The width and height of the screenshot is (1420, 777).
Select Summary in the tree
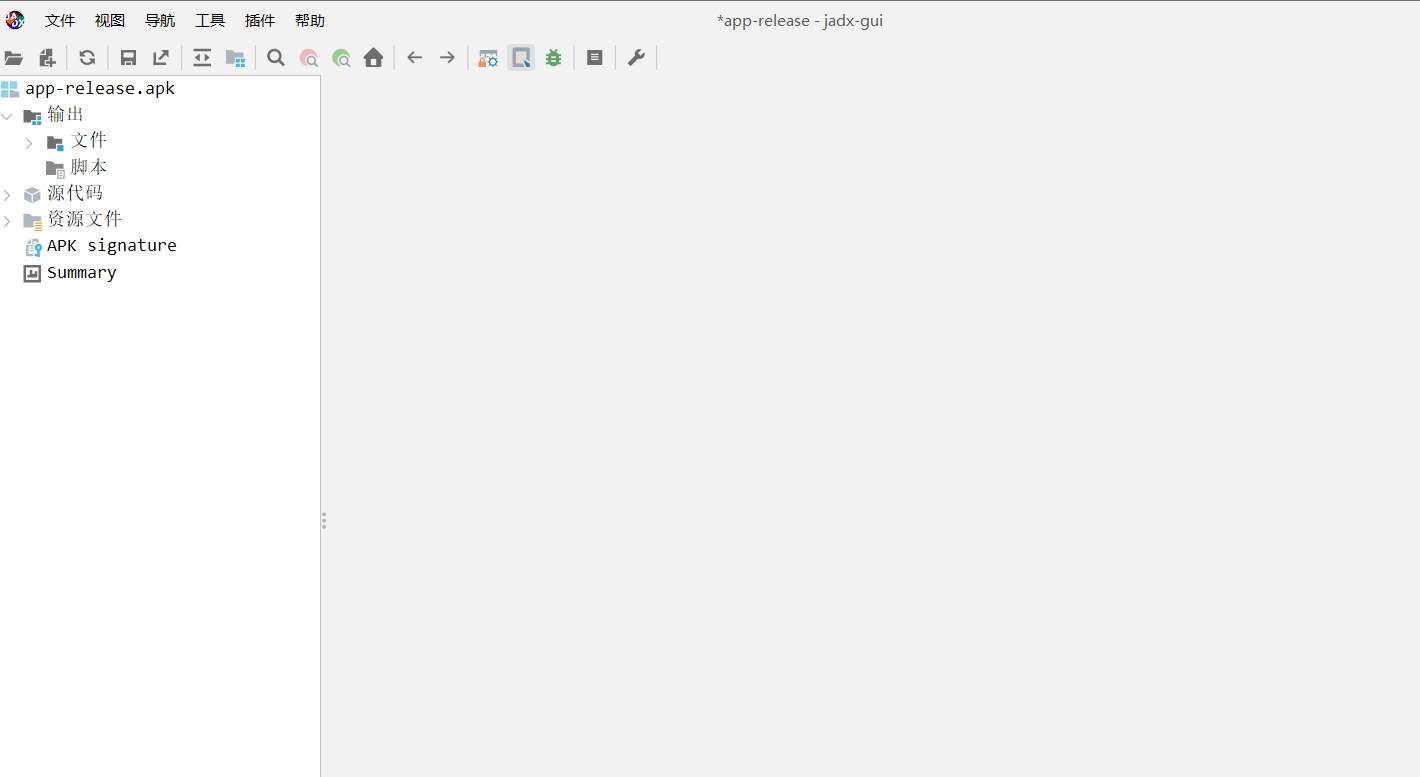(82, 273)
